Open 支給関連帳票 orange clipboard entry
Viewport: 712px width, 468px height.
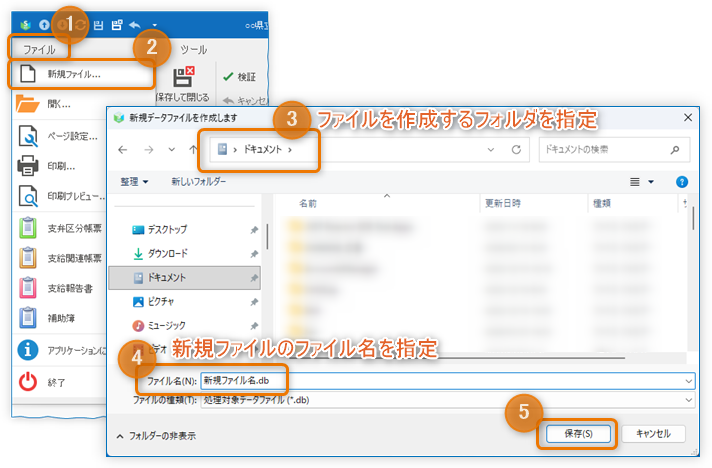[x=59, y=258]
